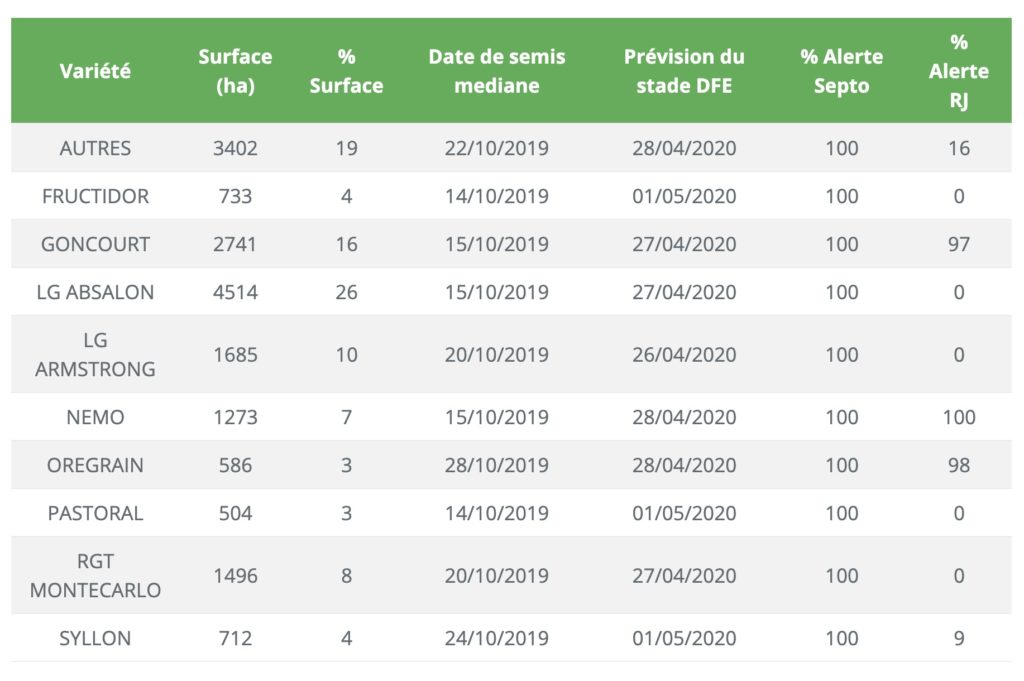Click Prévision du stade DFE header
This screenshot has height=681, width=1024.
[684, 71]
